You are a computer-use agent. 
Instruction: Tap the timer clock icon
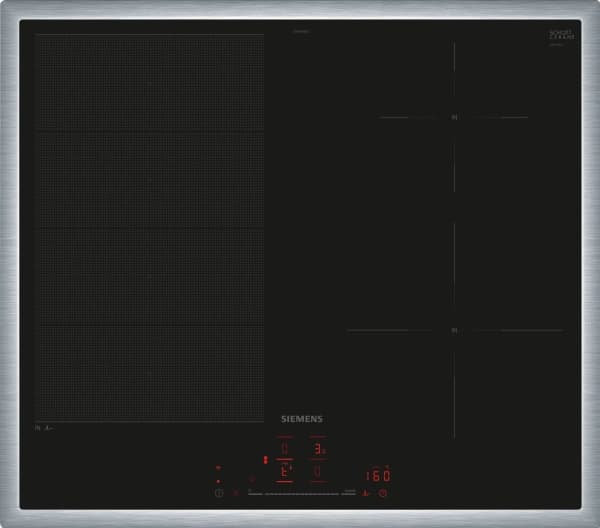[x=382, y=493]
